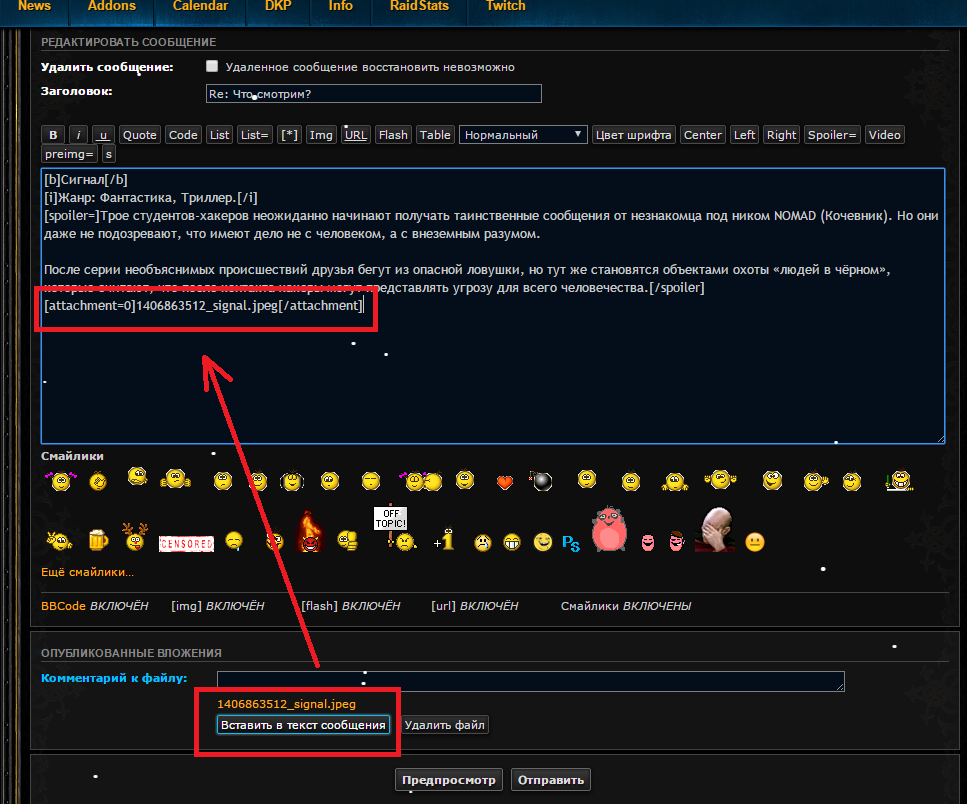
Task: Toggle bold formatting with B button
Action: [54, 135]
